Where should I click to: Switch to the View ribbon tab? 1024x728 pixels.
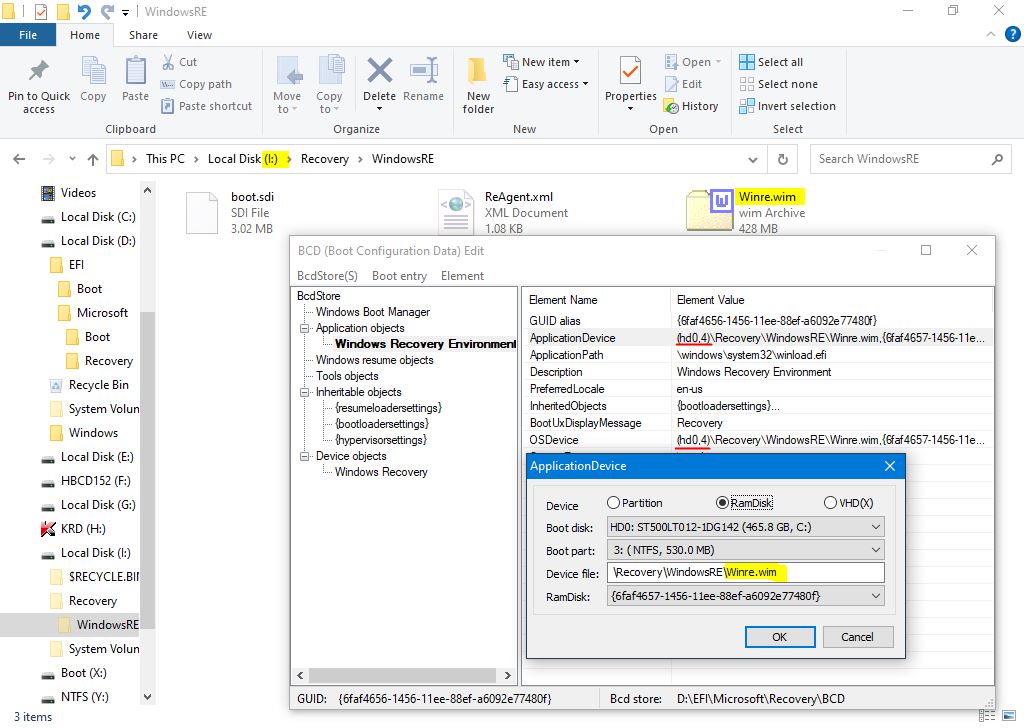pos(199,35)
